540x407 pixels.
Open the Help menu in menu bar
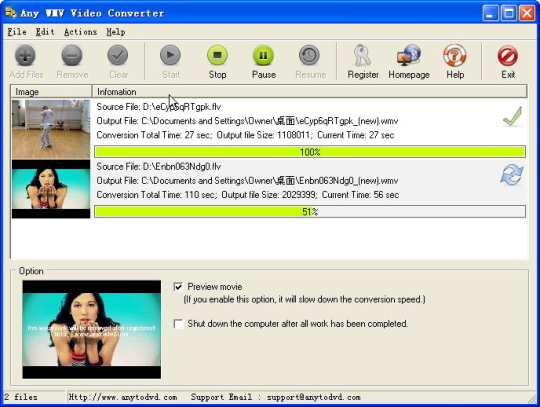116,32
